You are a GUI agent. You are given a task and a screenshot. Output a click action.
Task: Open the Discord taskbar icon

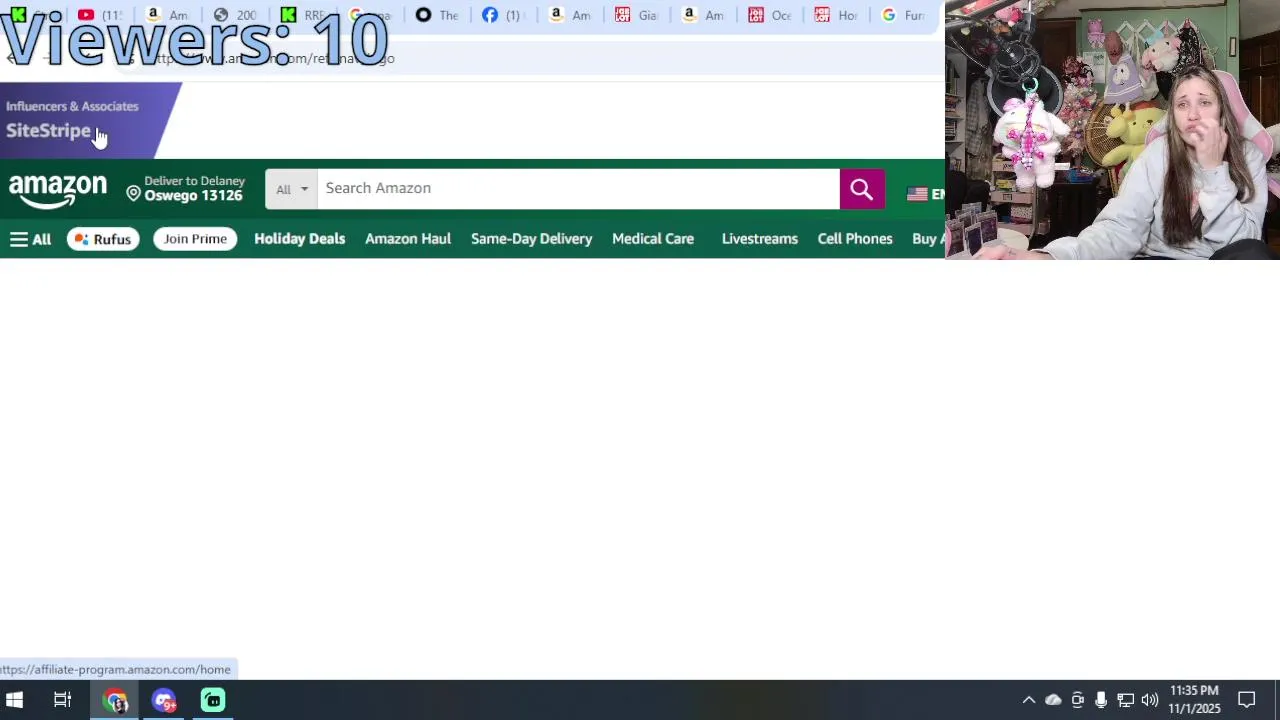click(164, 700)
